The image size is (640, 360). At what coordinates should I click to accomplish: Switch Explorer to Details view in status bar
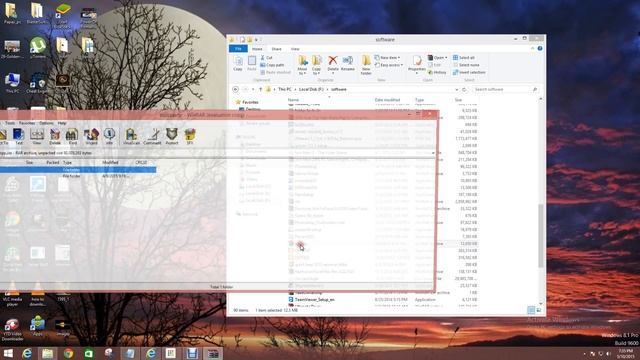click(531, 310)
